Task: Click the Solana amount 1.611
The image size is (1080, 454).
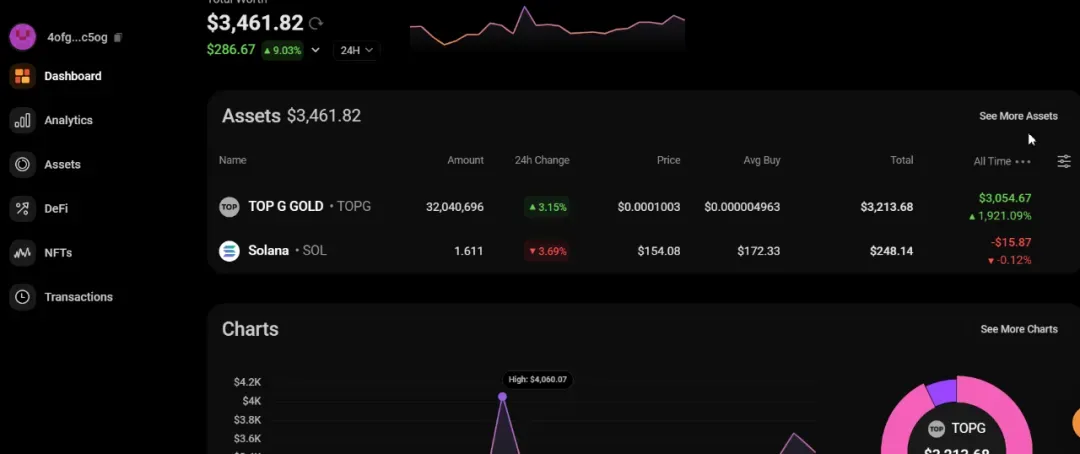Action: pos(469,251)
